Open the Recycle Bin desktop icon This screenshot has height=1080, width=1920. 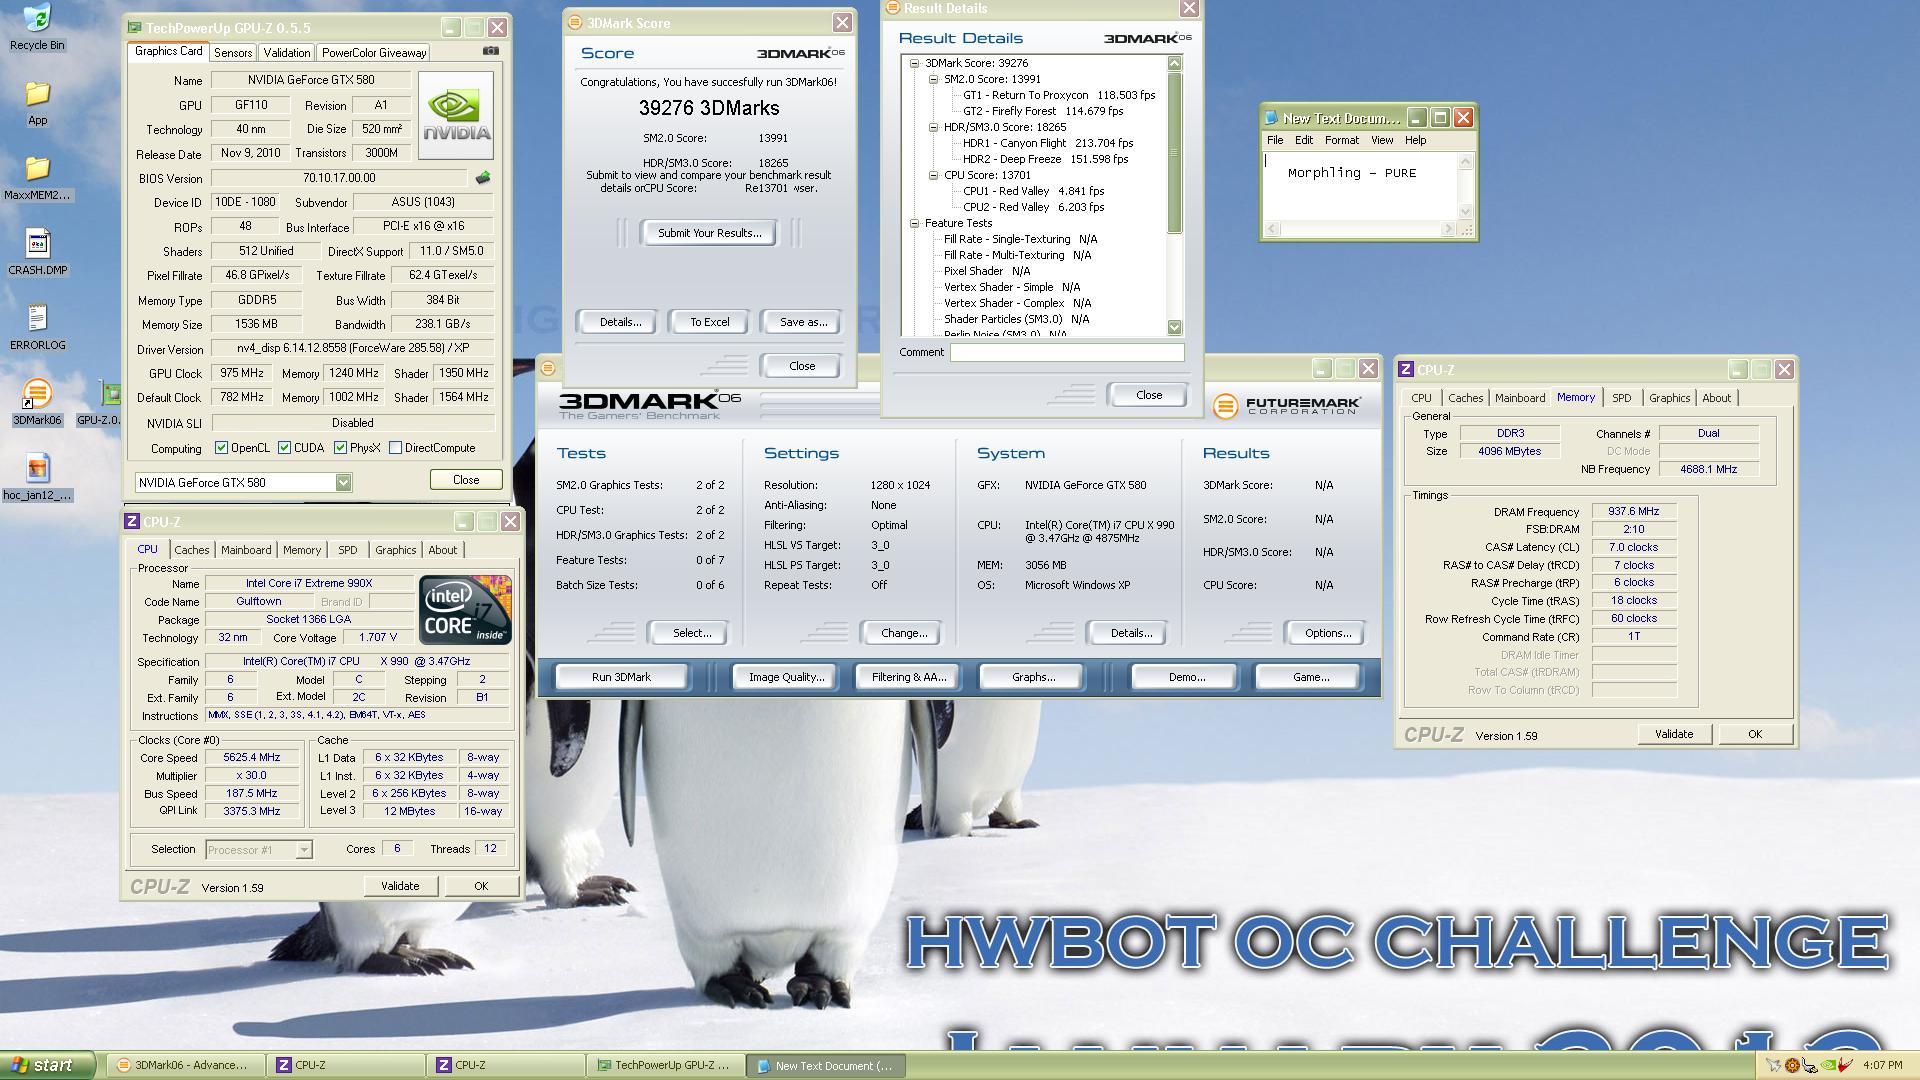(37, 18)
